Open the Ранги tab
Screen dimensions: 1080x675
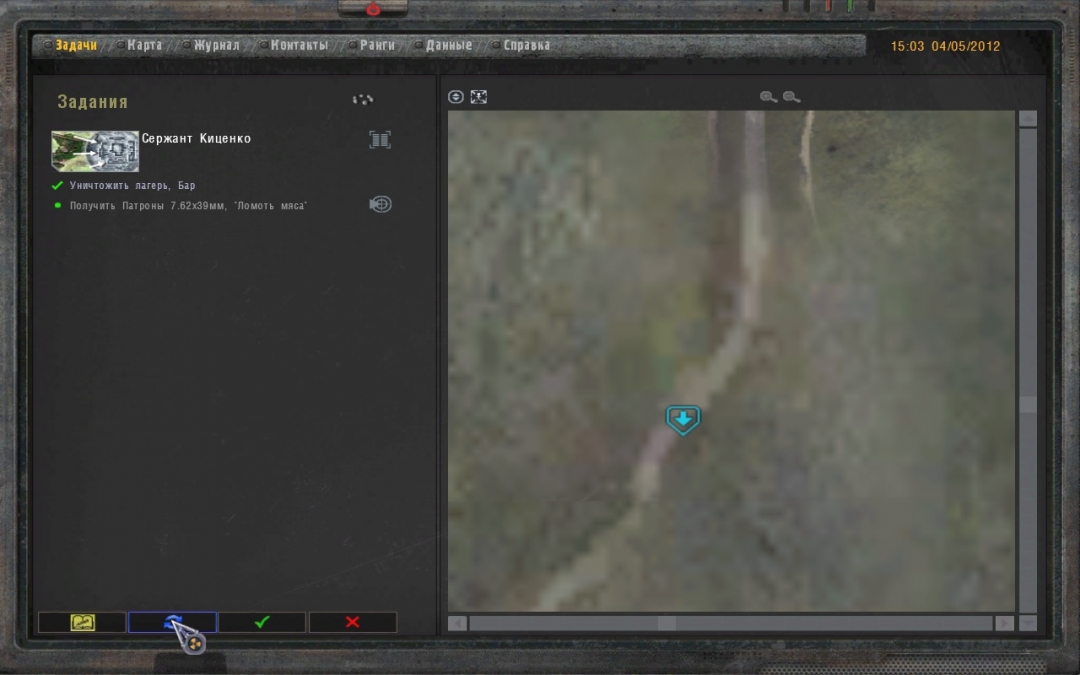[377, 45]
